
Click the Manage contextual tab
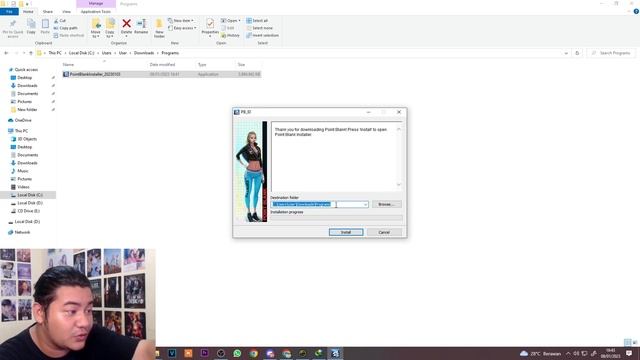(96, 4)
